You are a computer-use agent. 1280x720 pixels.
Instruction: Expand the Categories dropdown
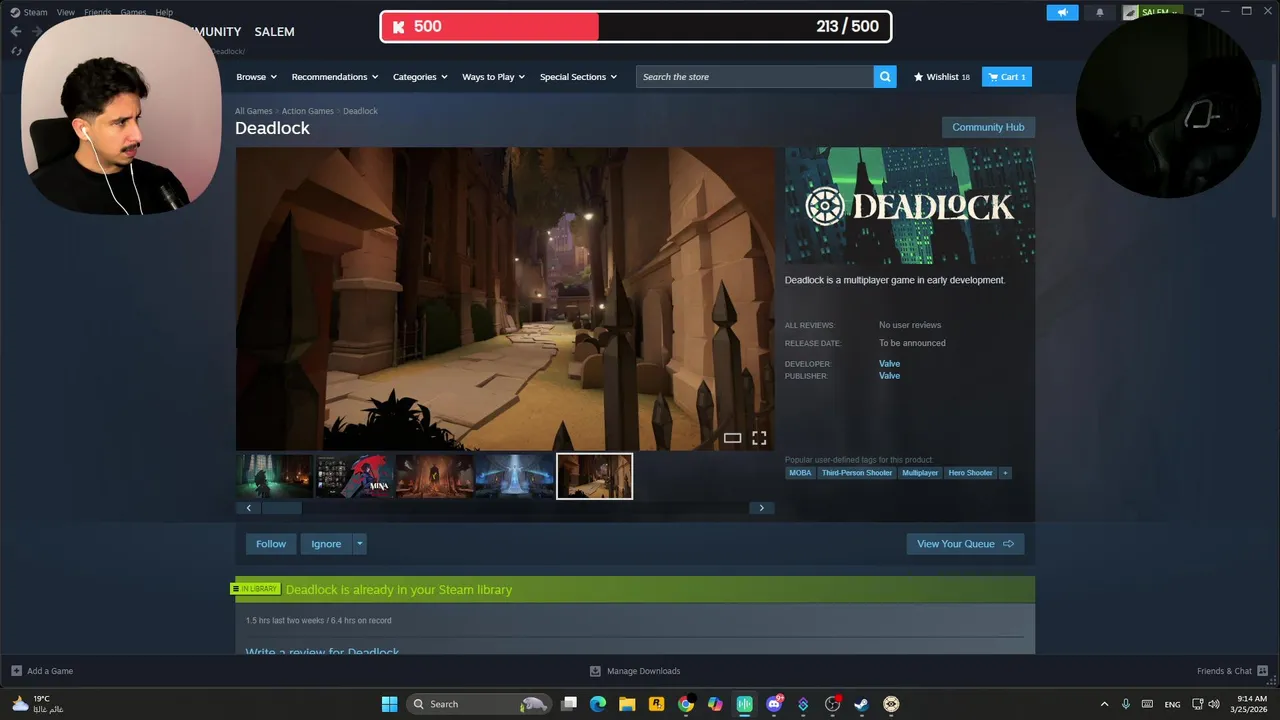pos(420,77)
